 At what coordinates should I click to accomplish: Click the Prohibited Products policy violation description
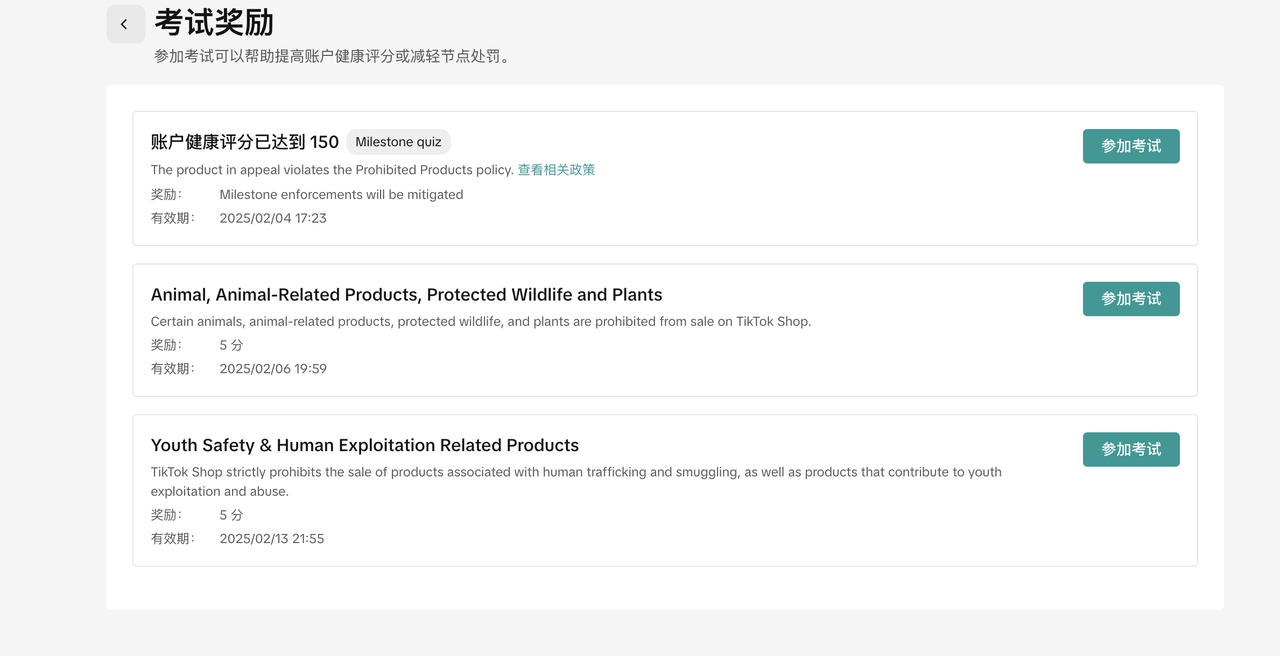[x=331, y=170]
